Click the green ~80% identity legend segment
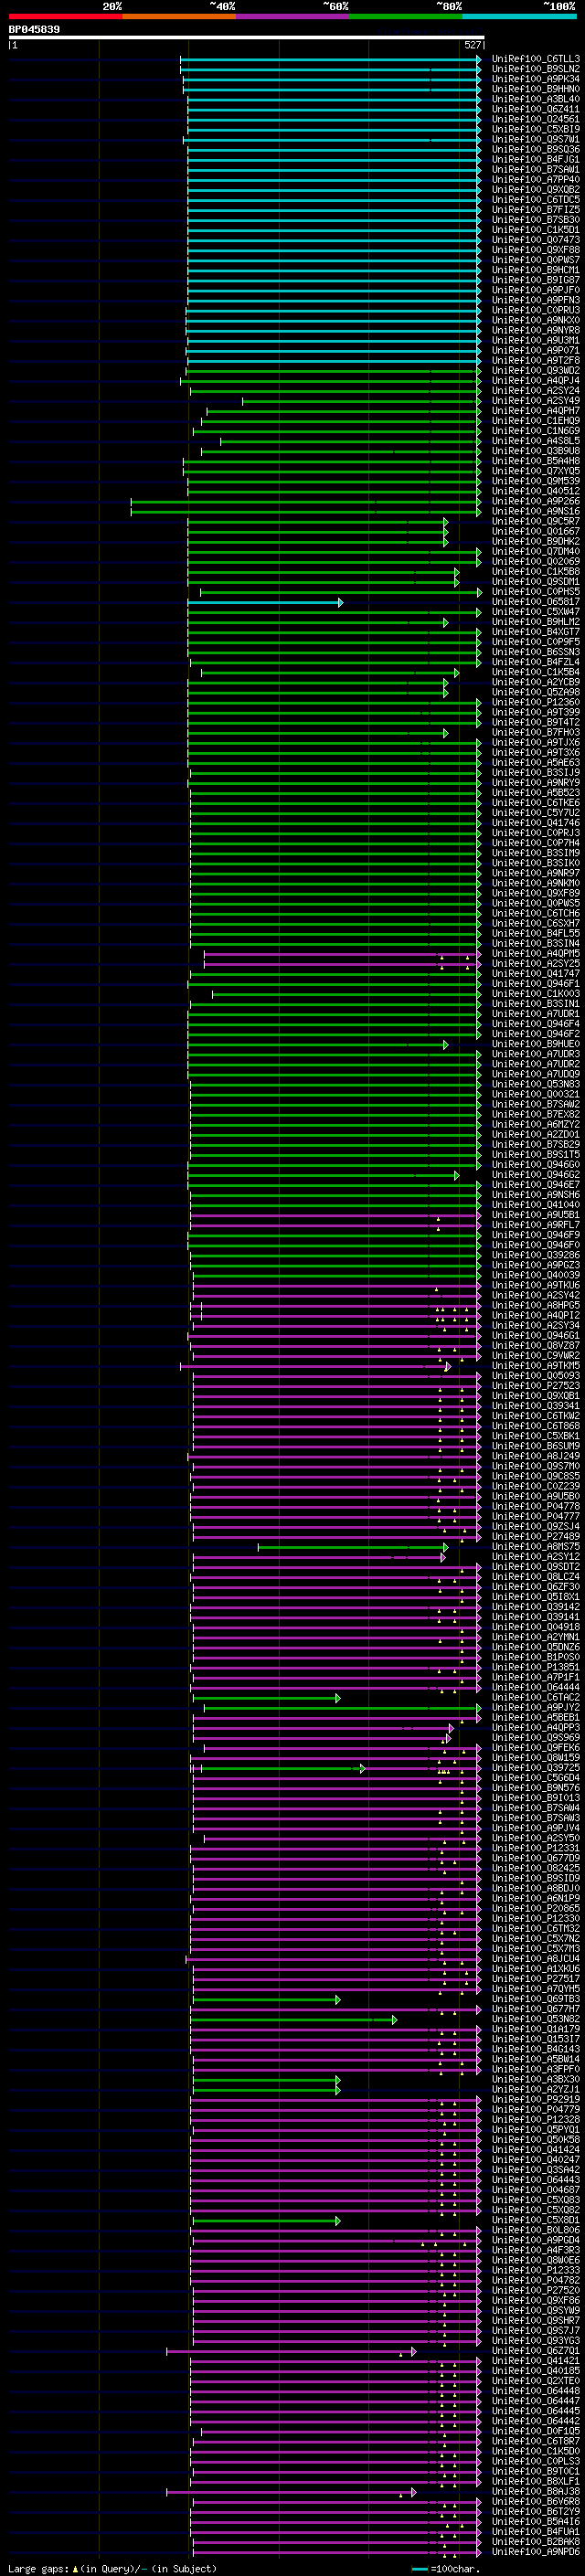Viewport: 585px width, 2576px height. 406,16
